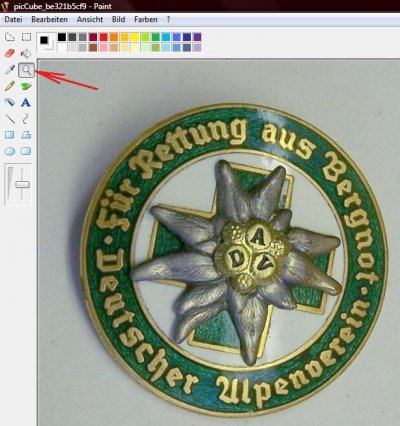Activate the Text tool
This screenshot has width=400, height=426.
(x=26, y=102)
